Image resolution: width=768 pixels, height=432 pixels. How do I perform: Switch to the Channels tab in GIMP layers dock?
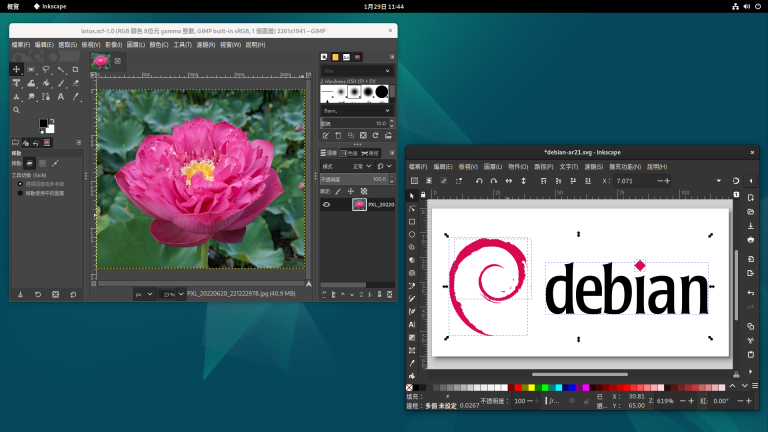click(x=349, y=153)
